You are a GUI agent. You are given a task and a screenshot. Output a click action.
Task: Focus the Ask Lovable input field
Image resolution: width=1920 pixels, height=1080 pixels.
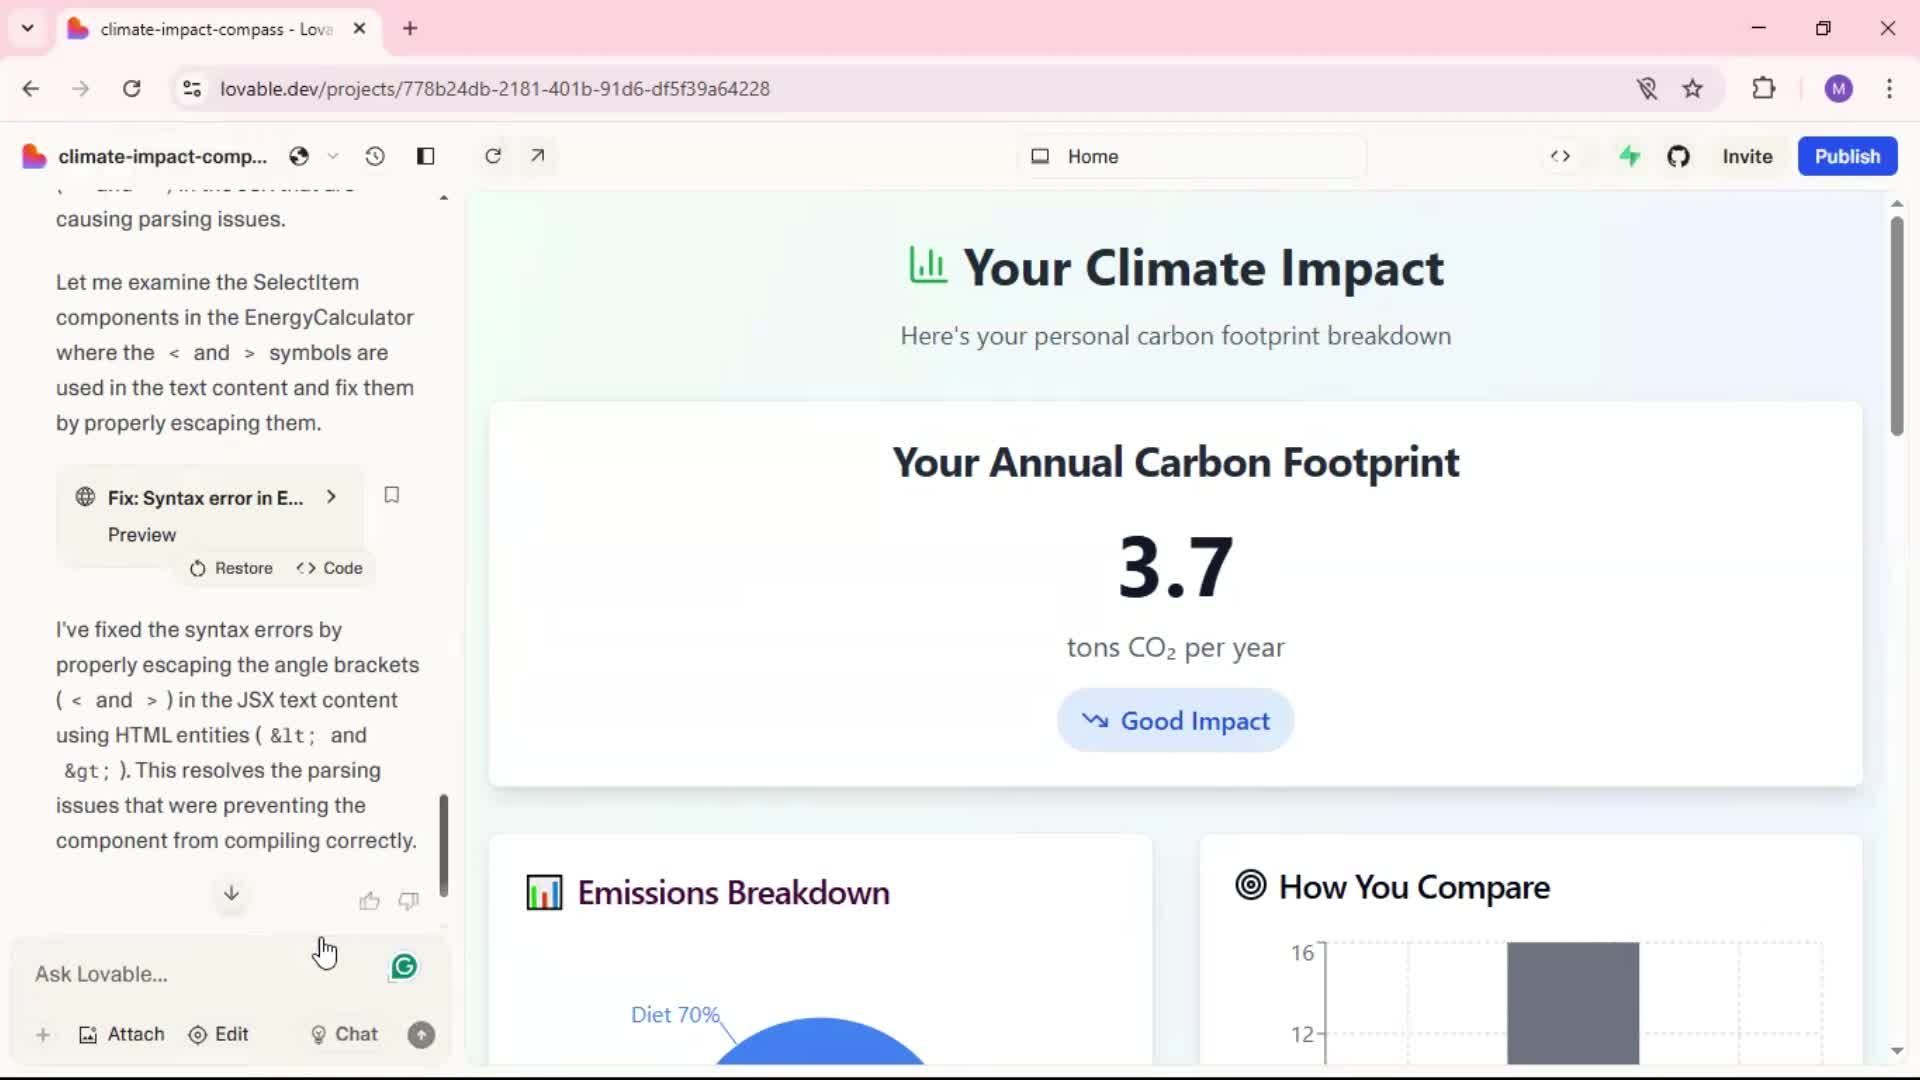tap(200, 974)
